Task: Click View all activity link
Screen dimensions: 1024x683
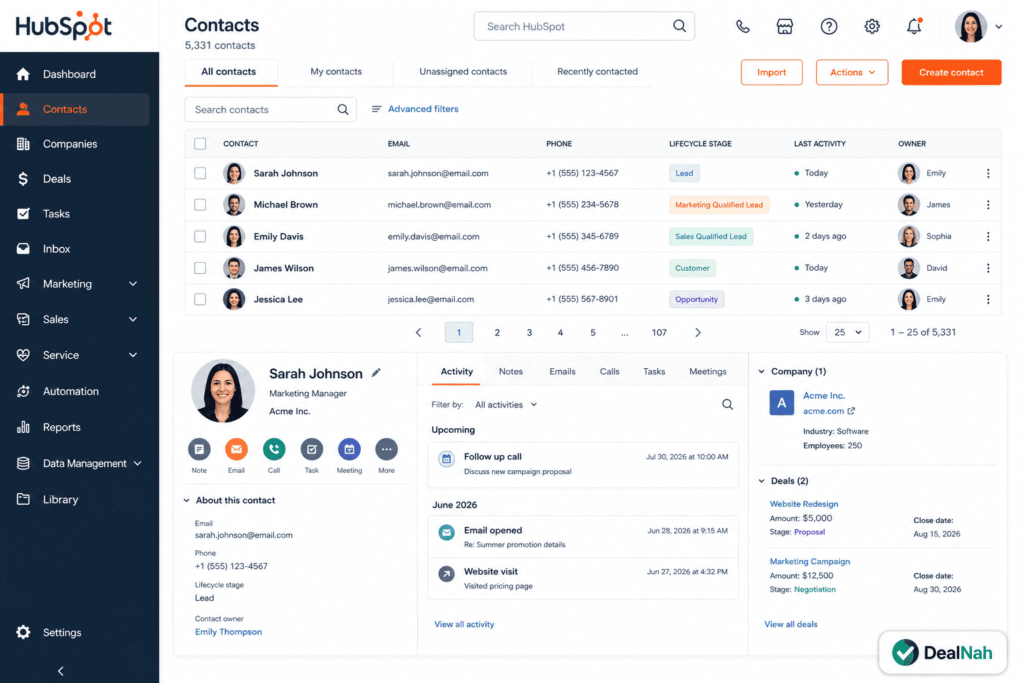Action: [464, 624]
